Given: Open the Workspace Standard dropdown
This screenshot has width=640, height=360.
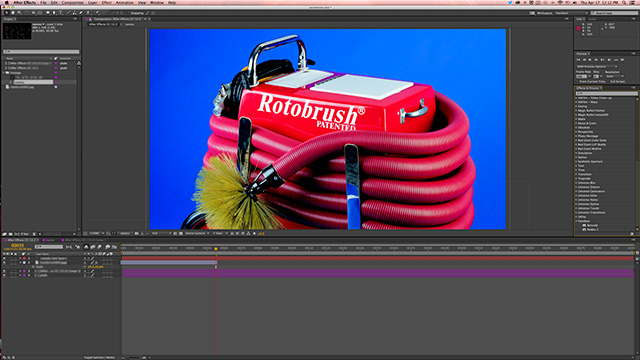Looking at the screenshot, I should tap(571, 13).
